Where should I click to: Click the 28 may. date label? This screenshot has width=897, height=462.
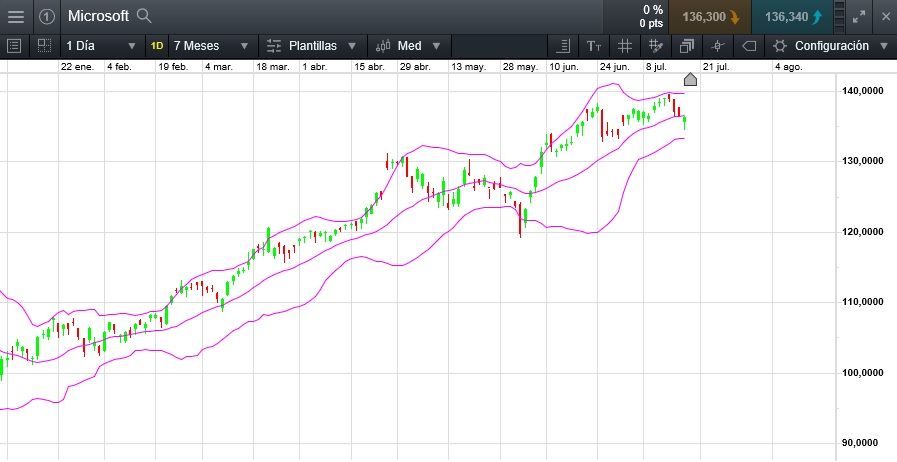coord(520,67)
